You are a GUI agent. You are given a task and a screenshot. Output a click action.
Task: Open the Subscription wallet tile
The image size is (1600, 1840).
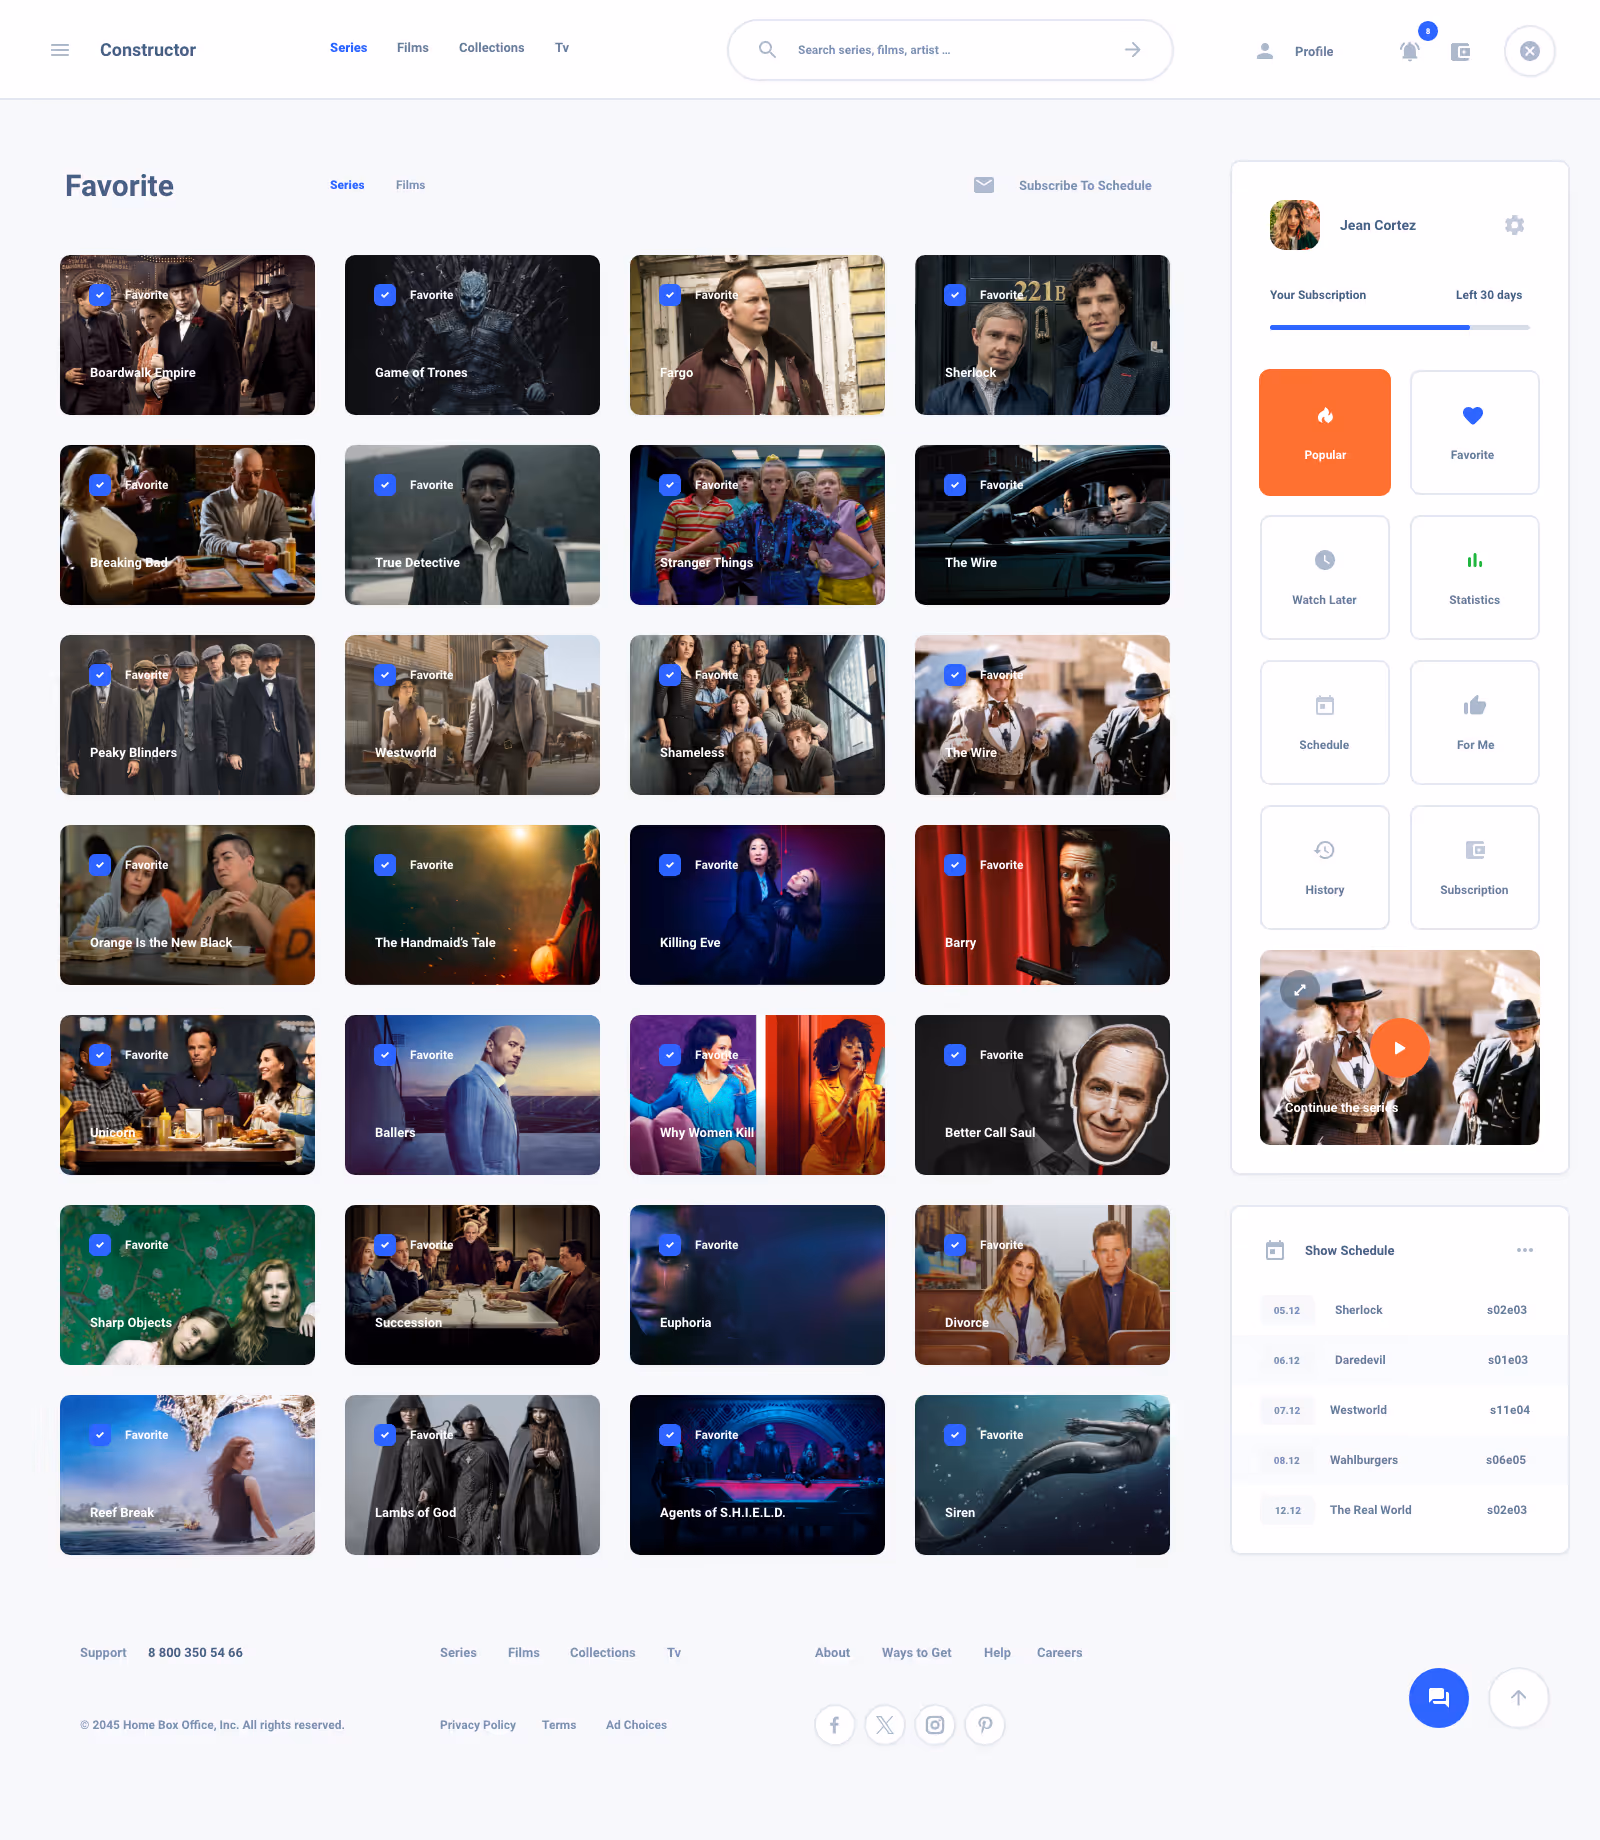[x=1475, y=867]
